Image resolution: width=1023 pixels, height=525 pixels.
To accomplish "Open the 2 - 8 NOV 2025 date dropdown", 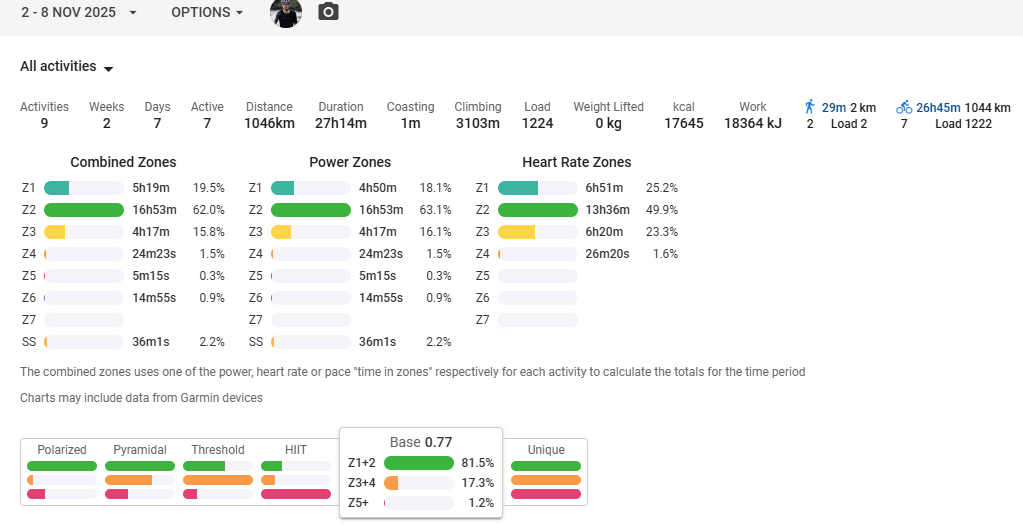I will click(79, 13).
